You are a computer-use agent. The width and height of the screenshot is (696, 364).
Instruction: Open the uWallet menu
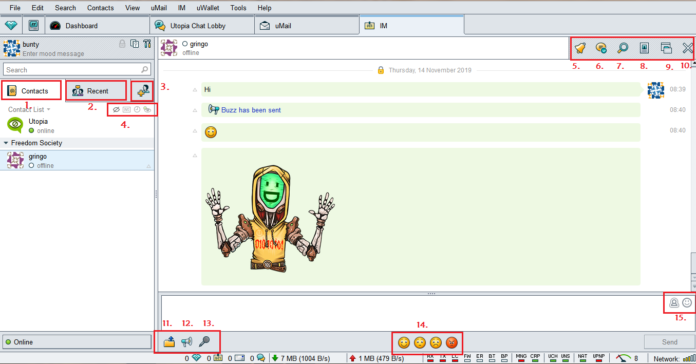(x=208, y=8)
